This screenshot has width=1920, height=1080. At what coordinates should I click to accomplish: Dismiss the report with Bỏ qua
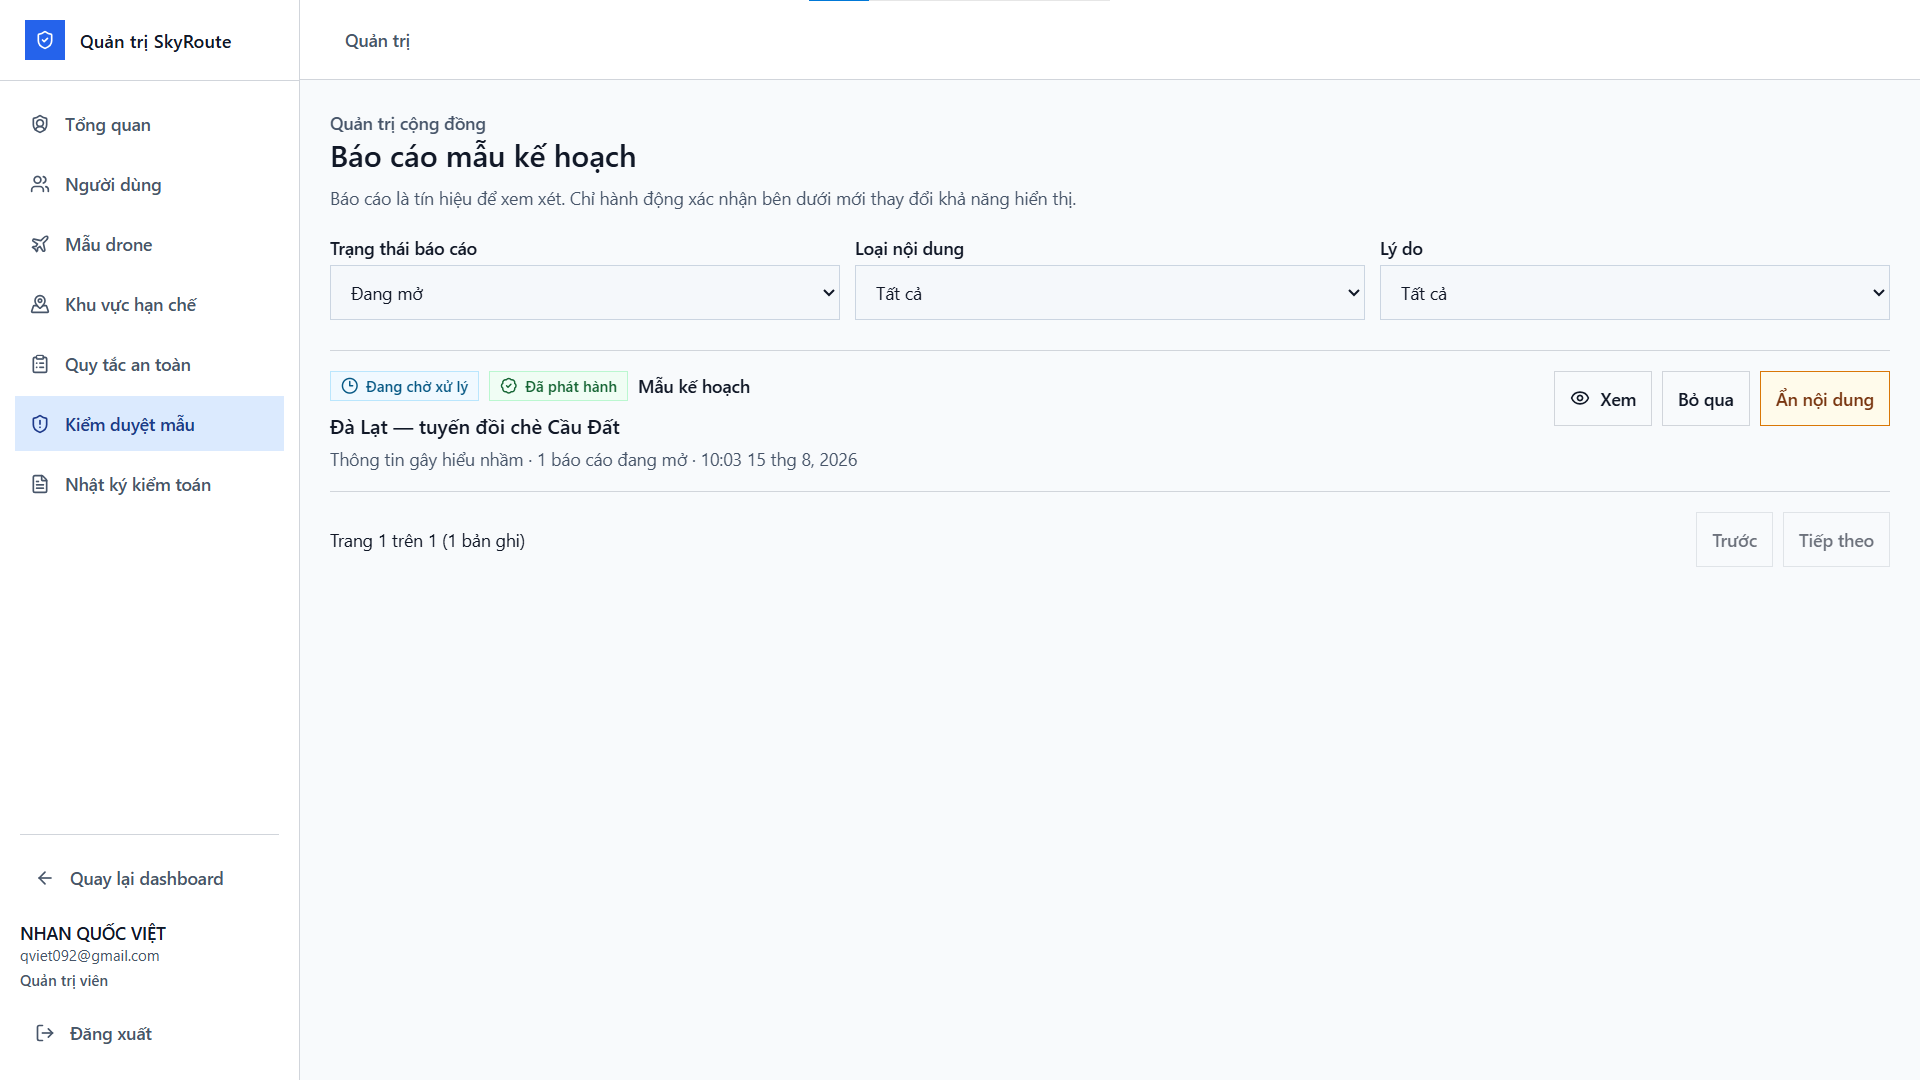1706,399
